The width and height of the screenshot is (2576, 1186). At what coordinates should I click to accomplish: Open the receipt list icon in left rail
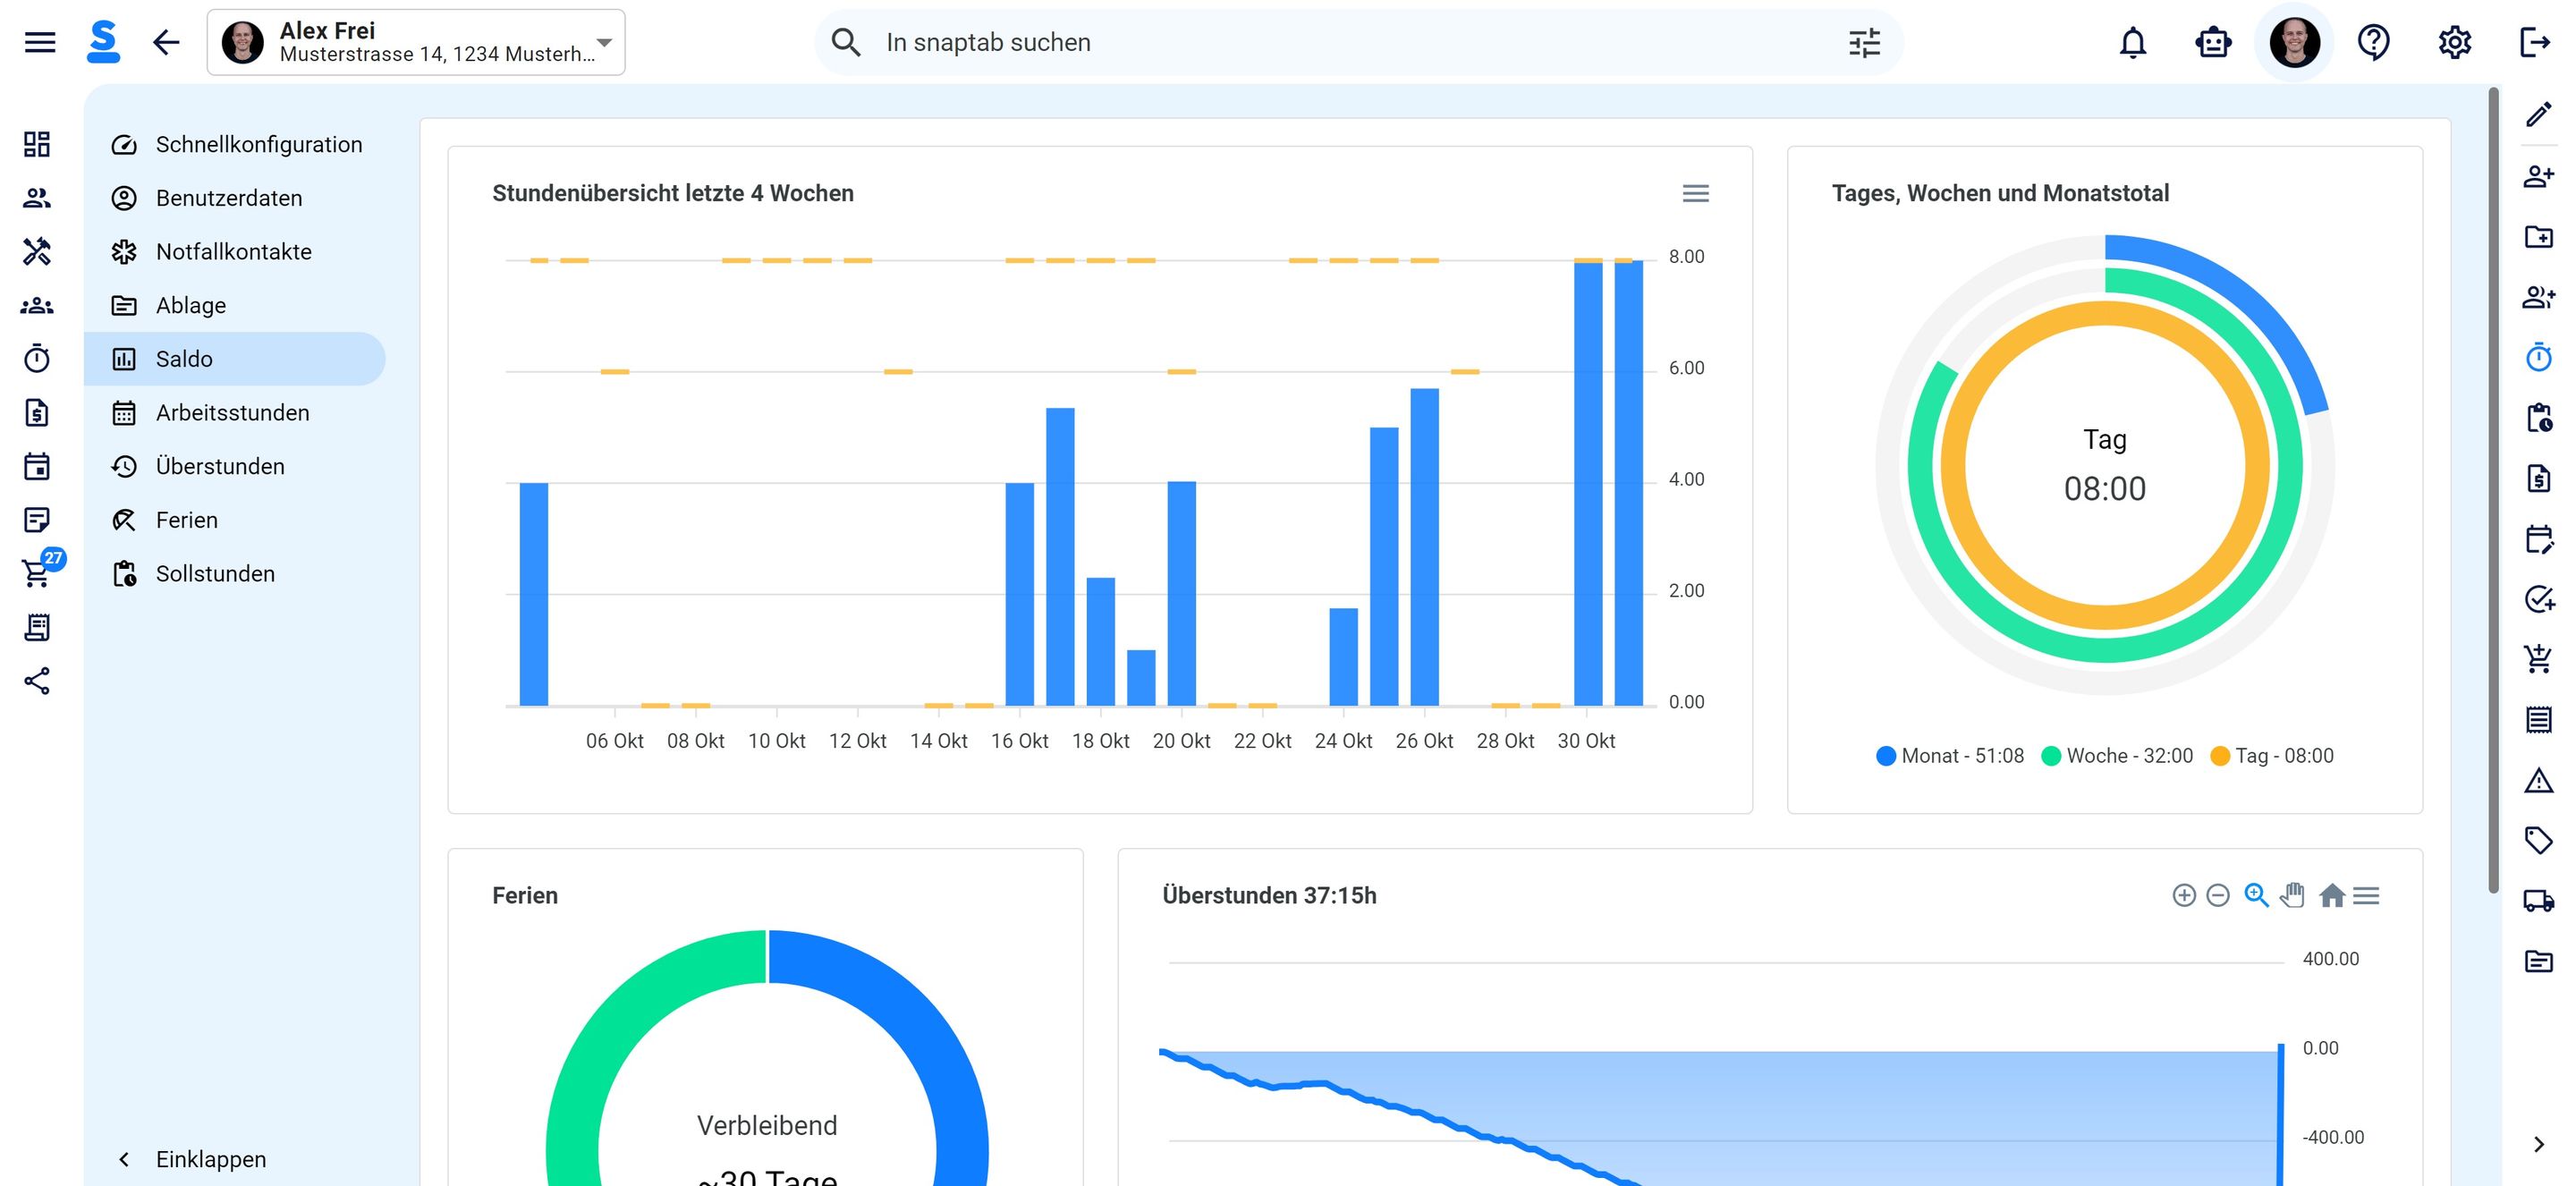(x=37, y=627)
